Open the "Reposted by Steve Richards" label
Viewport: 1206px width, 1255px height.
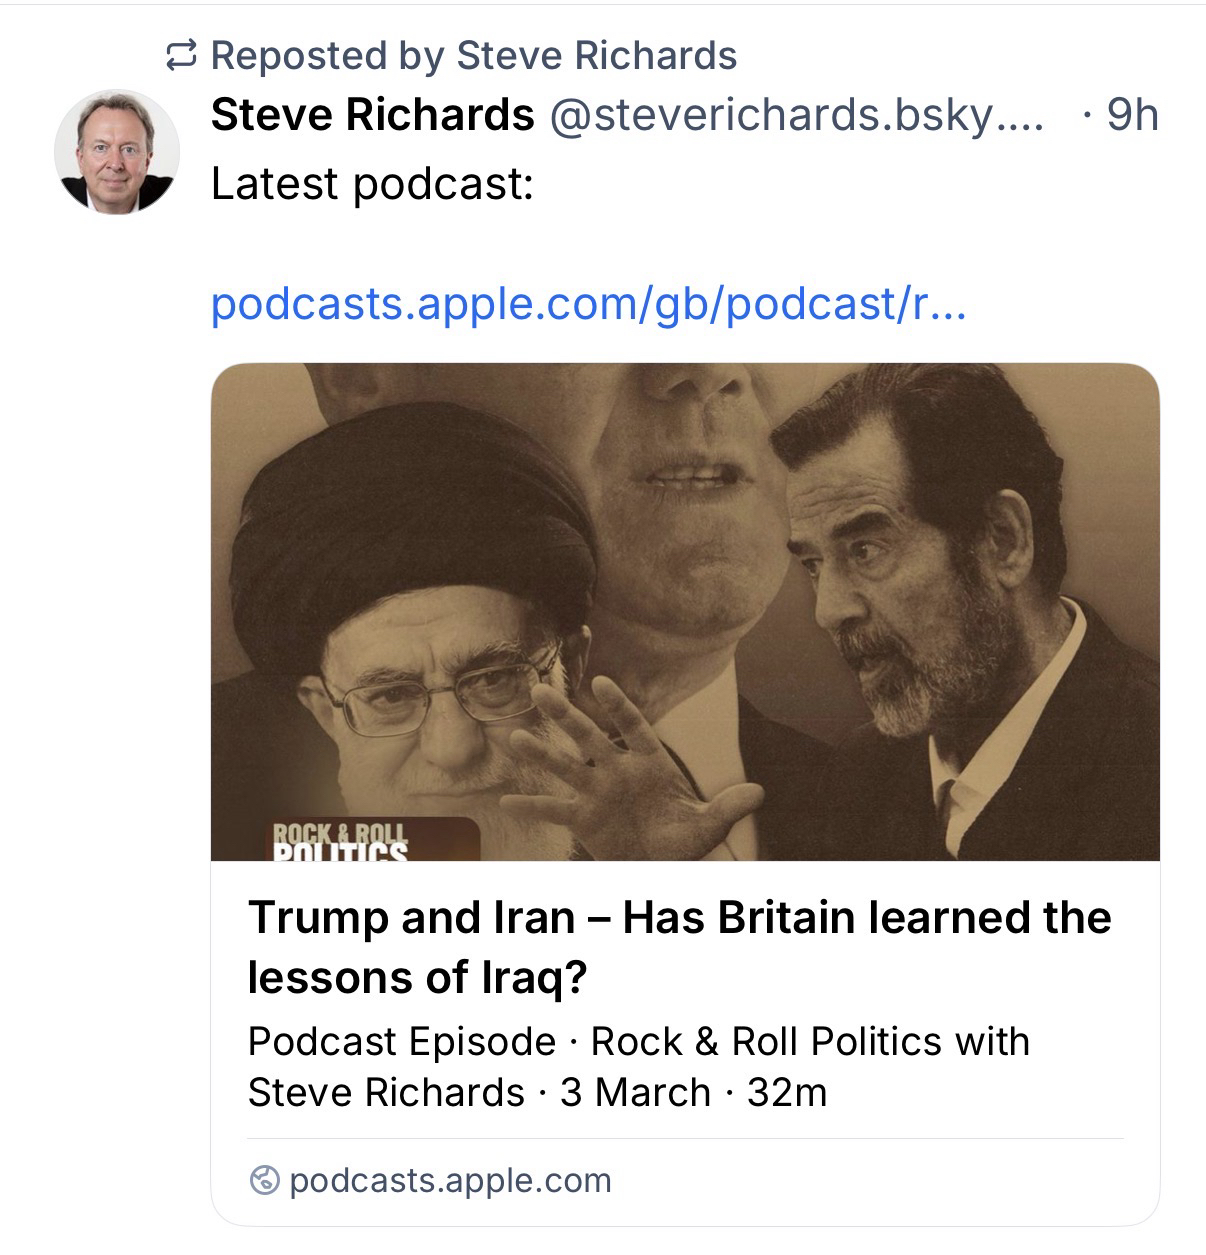pos(473,56)
